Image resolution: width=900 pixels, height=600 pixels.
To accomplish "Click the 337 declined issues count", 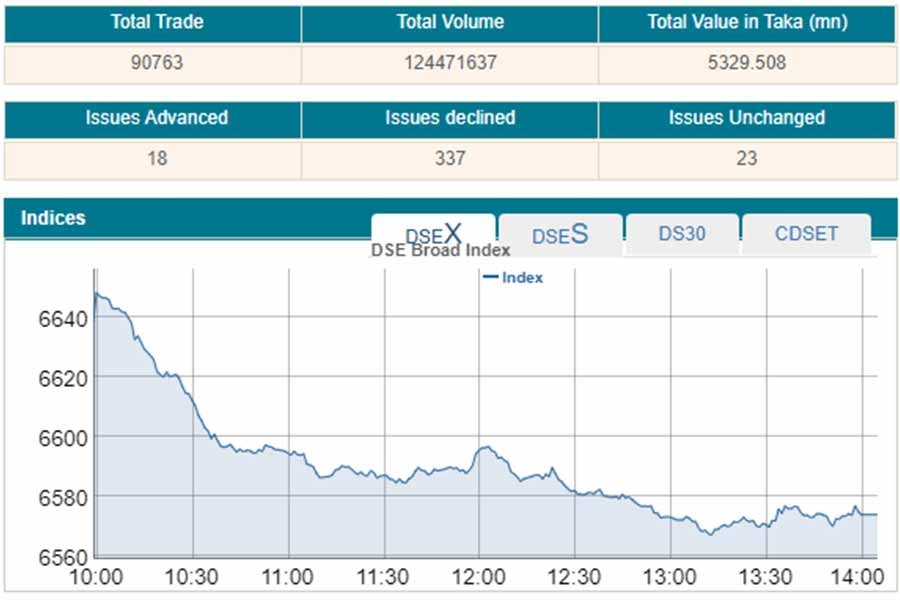I will [450, 158].
